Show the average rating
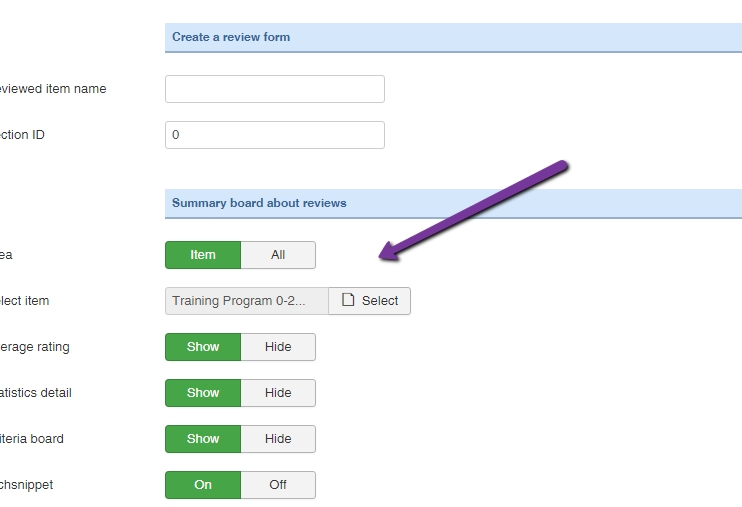The image size is (742, 507). (x=203, y=347)
